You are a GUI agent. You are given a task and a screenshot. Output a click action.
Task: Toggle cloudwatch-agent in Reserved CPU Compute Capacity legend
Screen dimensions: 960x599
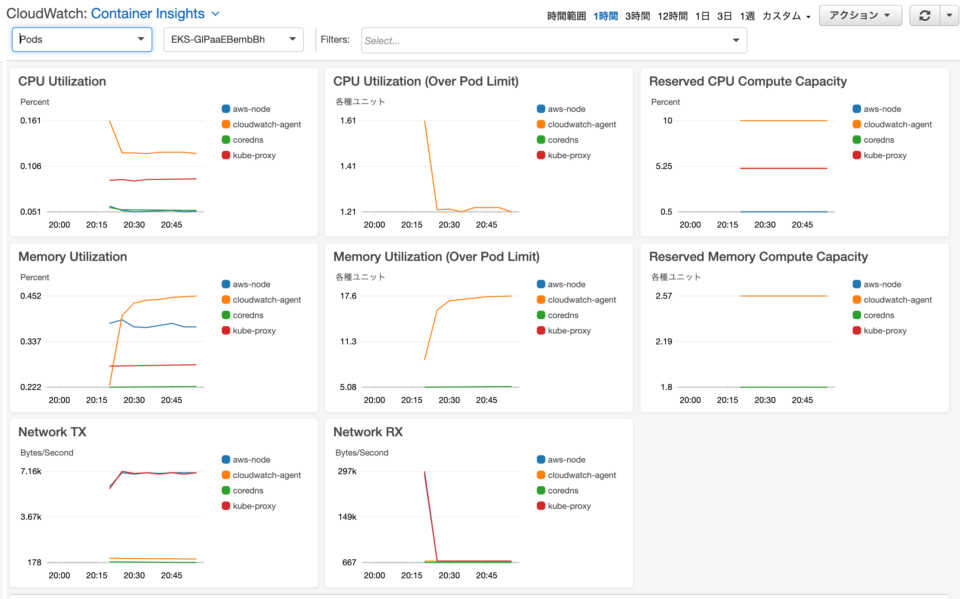pos(892,124)
